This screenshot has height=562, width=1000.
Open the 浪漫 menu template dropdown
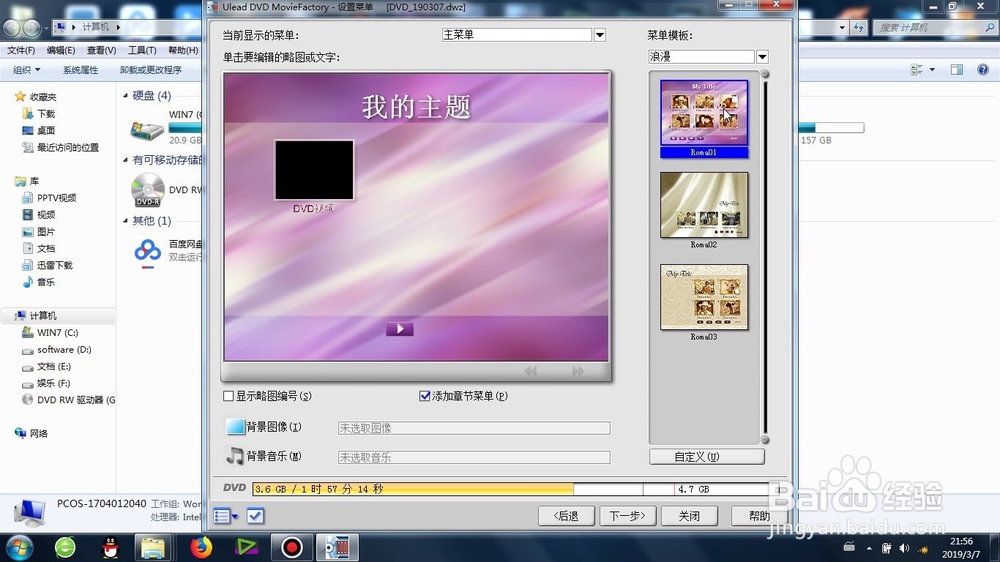tap(762, 57)
